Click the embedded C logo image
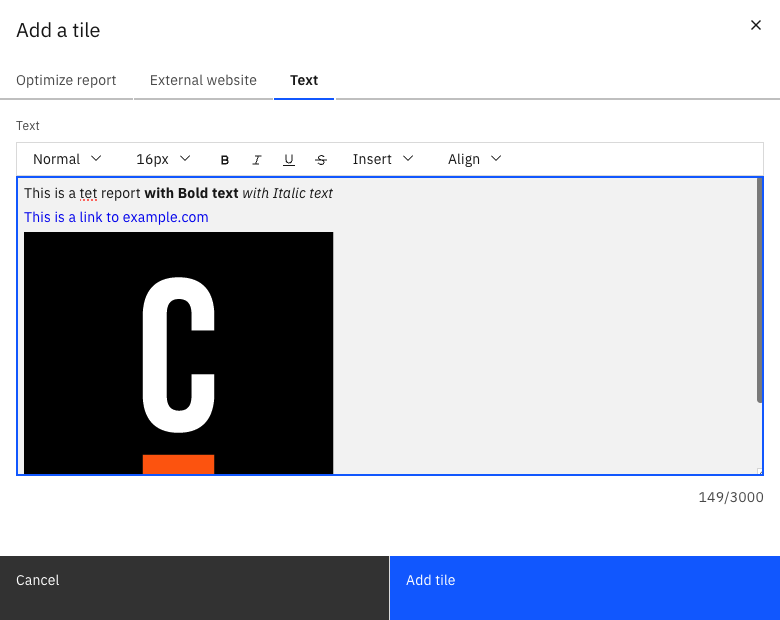The width and height of the screenshot is (780, 620). pyautogui.click(x=179, y=353)
